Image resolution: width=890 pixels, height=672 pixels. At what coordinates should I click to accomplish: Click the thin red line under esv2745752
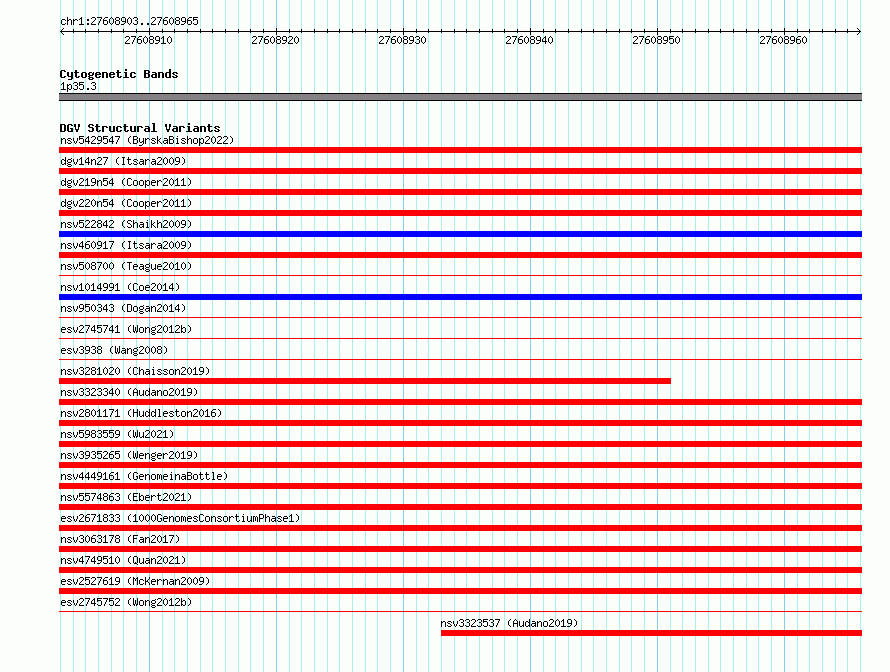point(460,612)
